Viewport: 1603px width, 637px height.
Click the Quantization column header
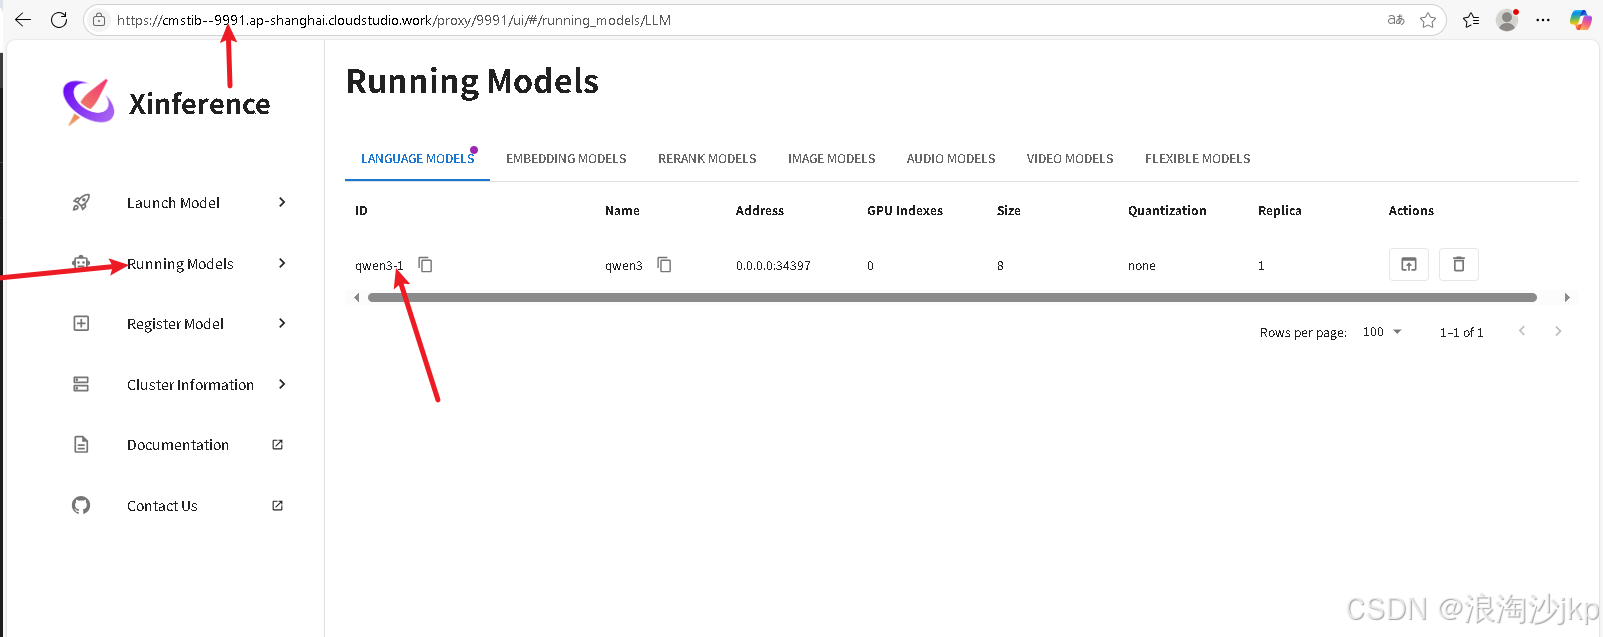(x=1167, y=211)
